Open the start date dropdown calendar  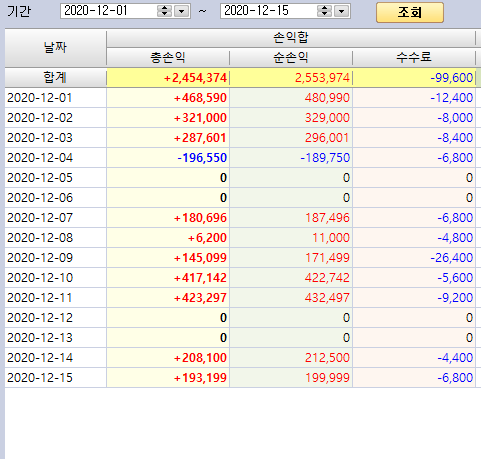(x=182, y=11)
